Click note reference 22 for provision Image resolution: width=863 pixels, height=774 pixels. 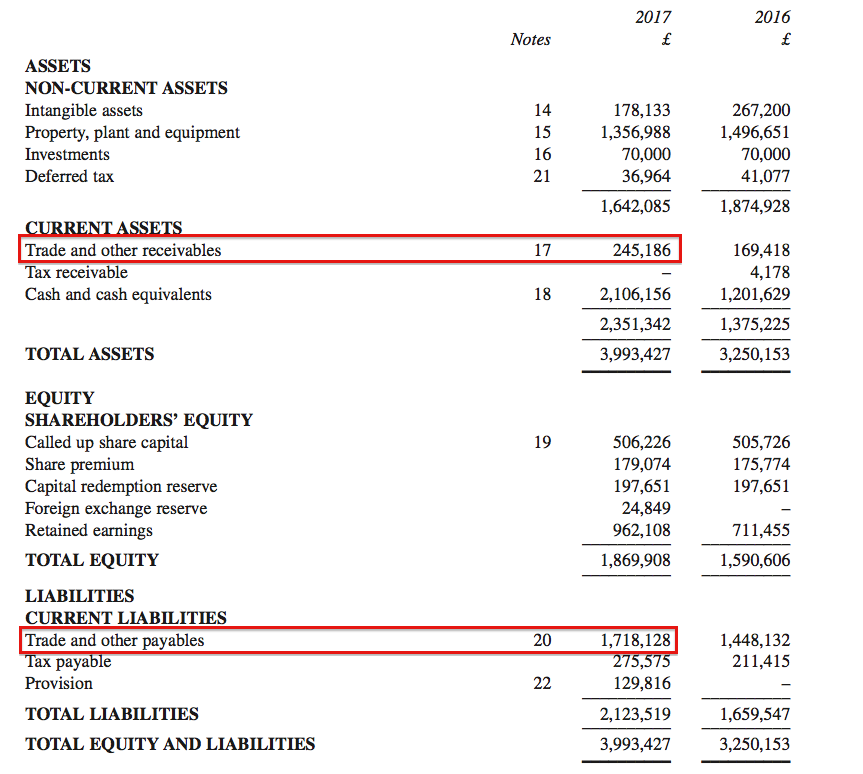542,684
